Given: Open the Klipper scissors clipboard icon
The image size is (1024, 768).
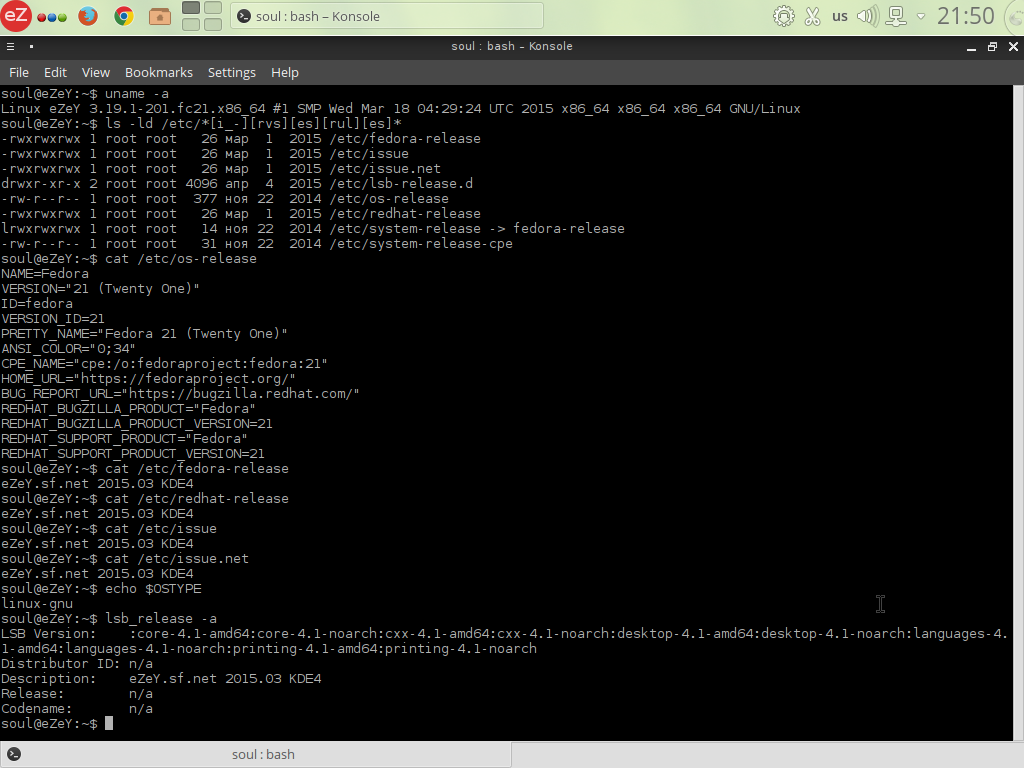Looking at the screenshot, I should click(812, 16).
